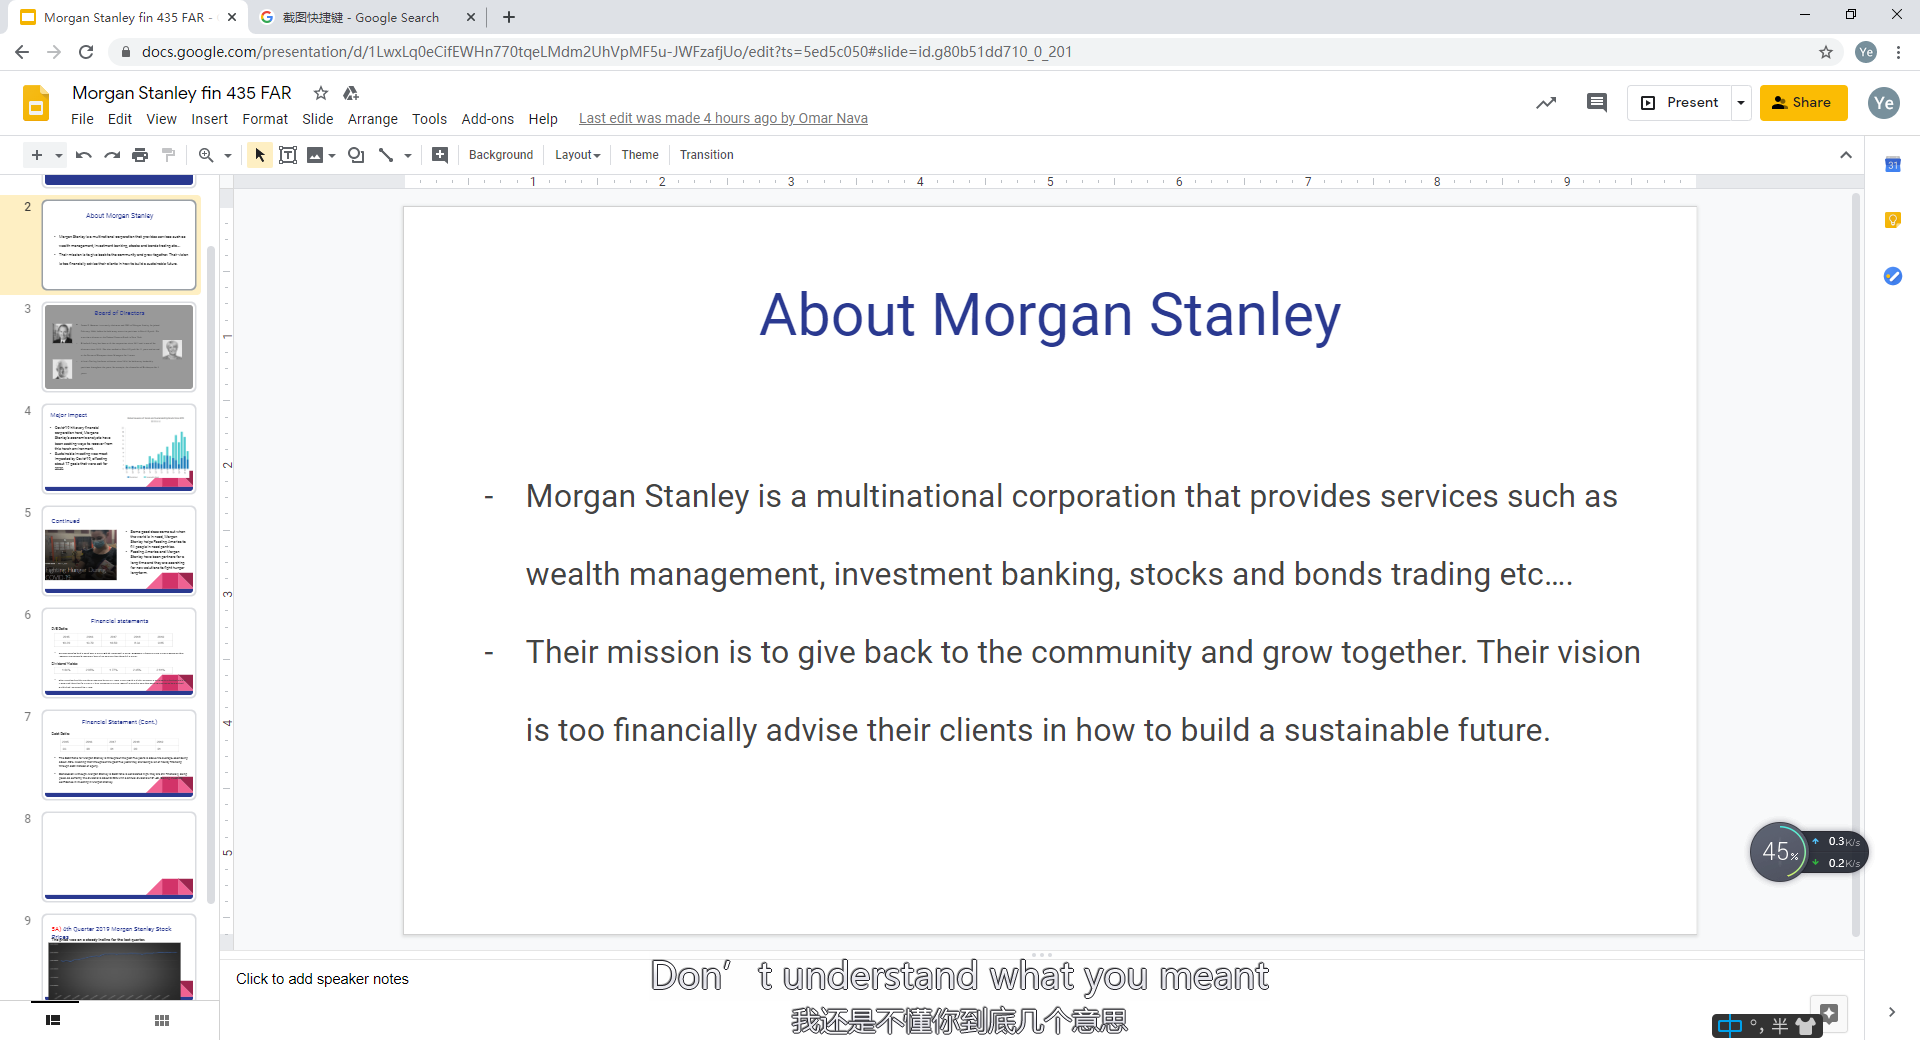Select slide 3 Board of Directors thumbnail

119,347
